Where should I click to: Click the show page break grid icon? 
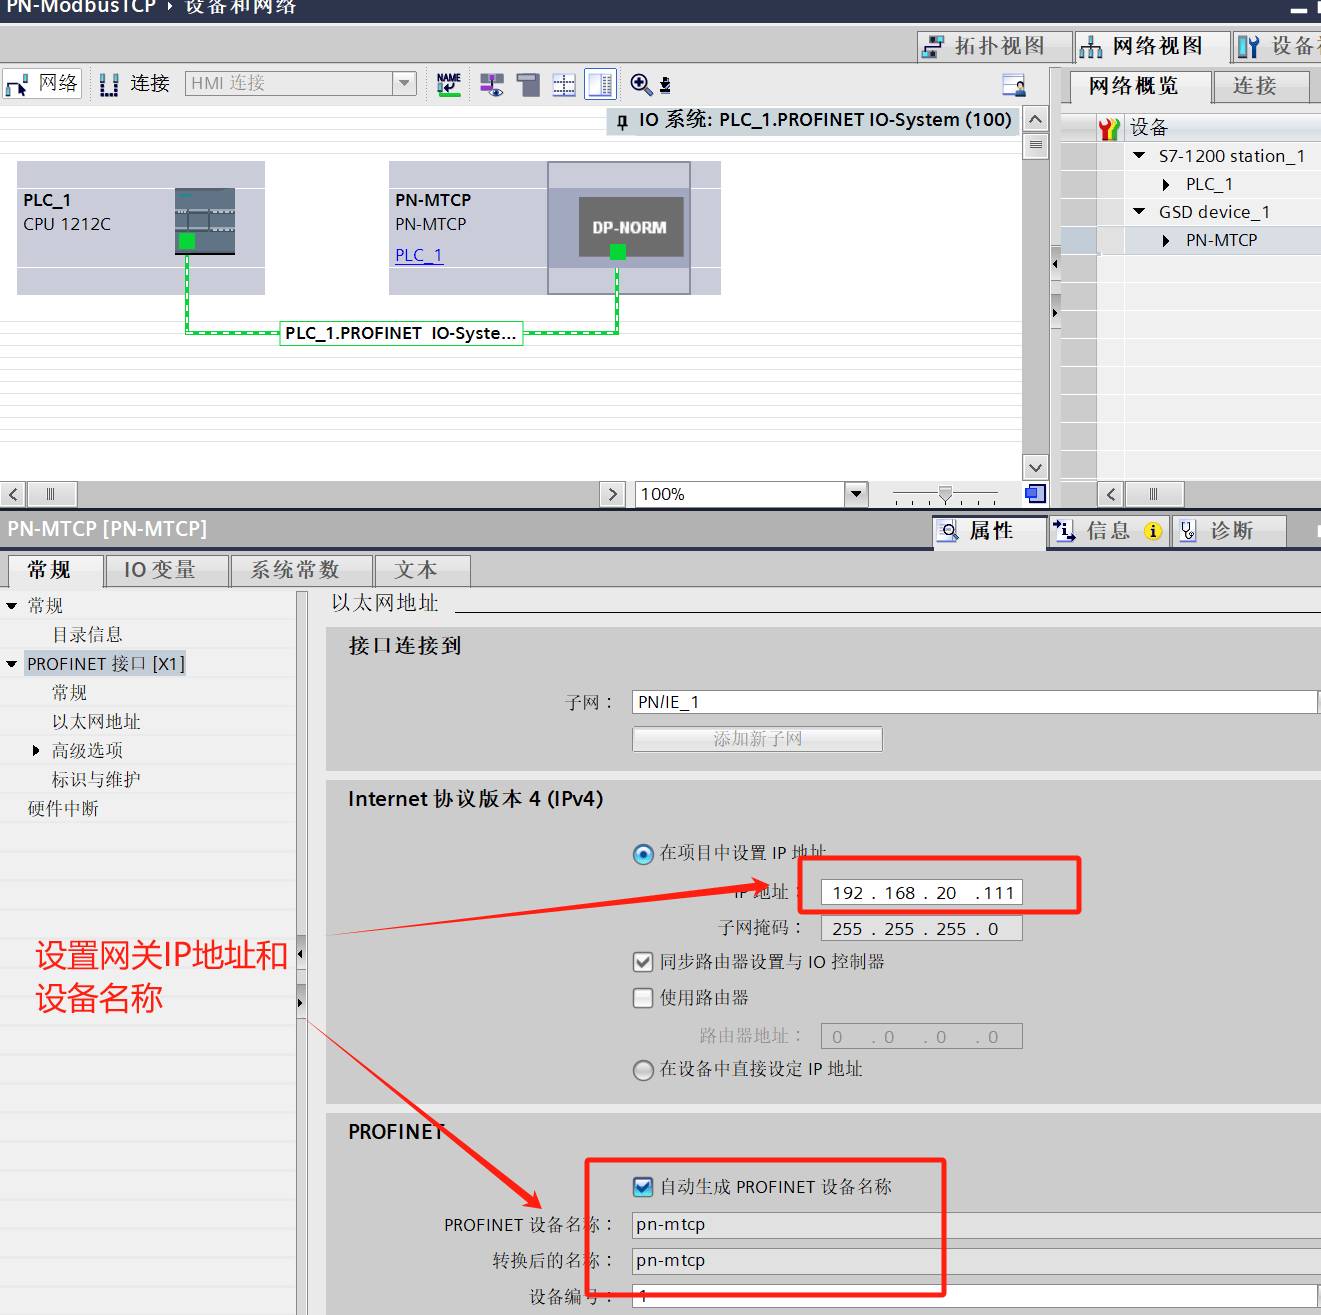[x=564, y=84]
